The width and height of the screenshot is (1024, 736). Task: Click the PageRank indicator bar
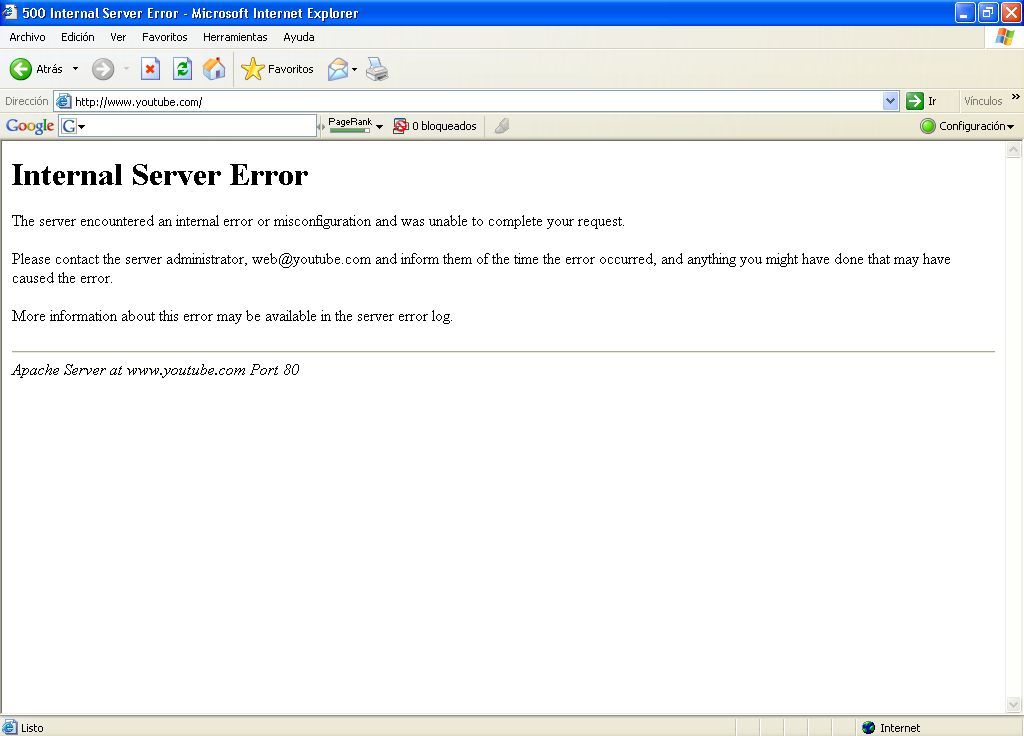[349, 131]
